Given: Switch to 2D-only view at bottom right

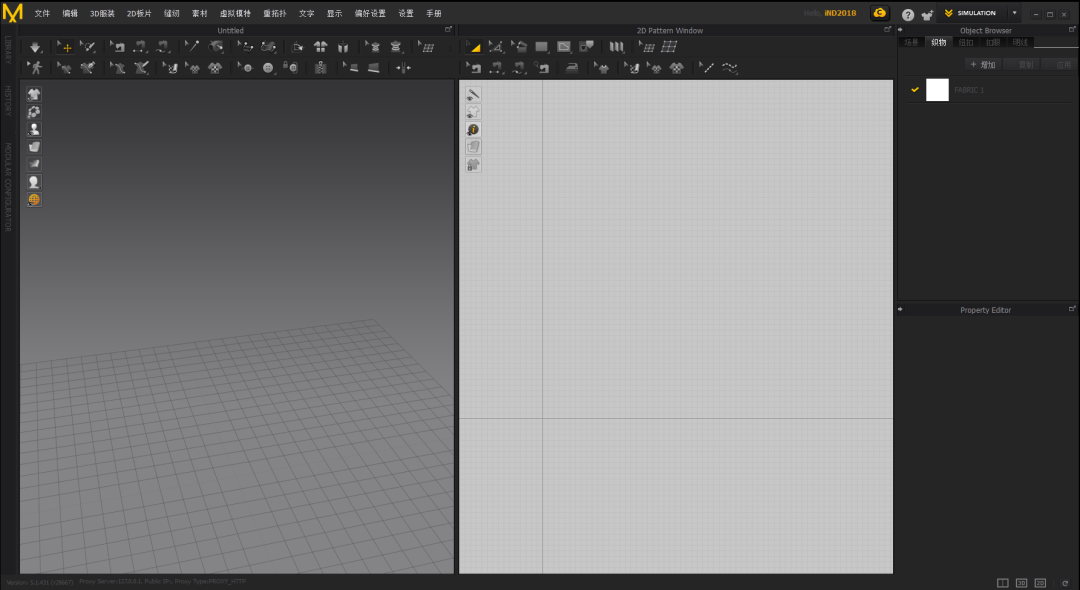Looking at the screenshot, I should (1040, 583).
